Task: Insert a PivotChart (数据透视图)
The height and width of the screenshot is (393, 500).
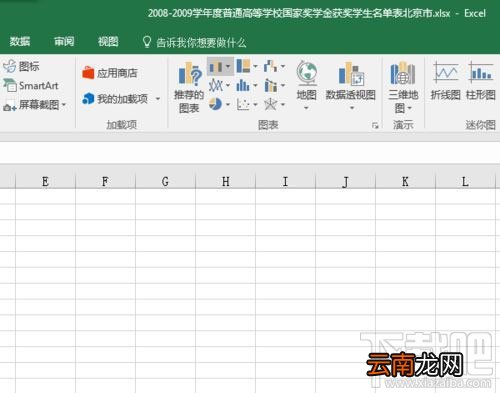Action: [x=351, y=81]
